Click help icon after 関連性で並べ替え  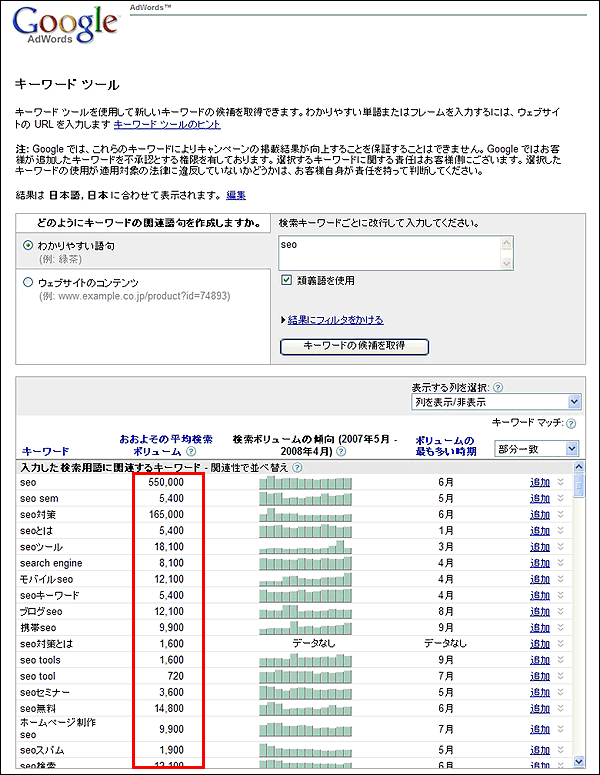tap(297, 467)
